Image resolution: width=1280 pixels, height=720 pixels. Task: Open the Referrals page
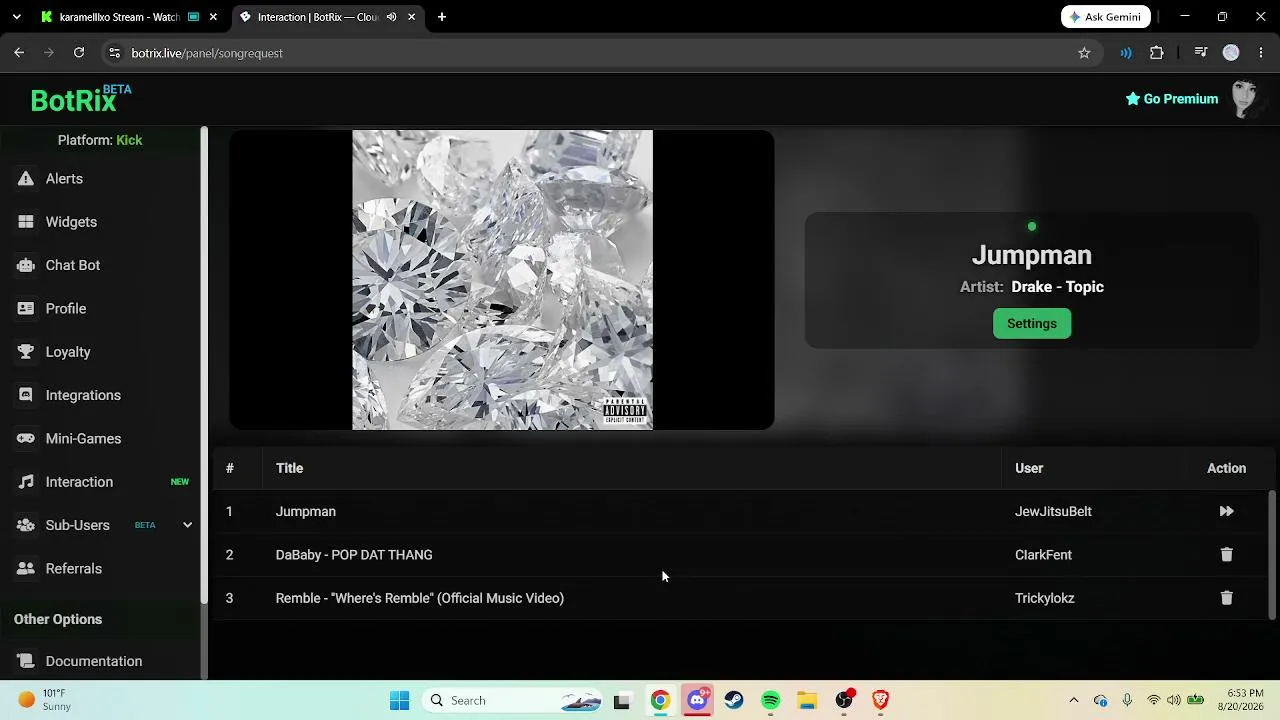pyautogui.click(x=74, y=569)
